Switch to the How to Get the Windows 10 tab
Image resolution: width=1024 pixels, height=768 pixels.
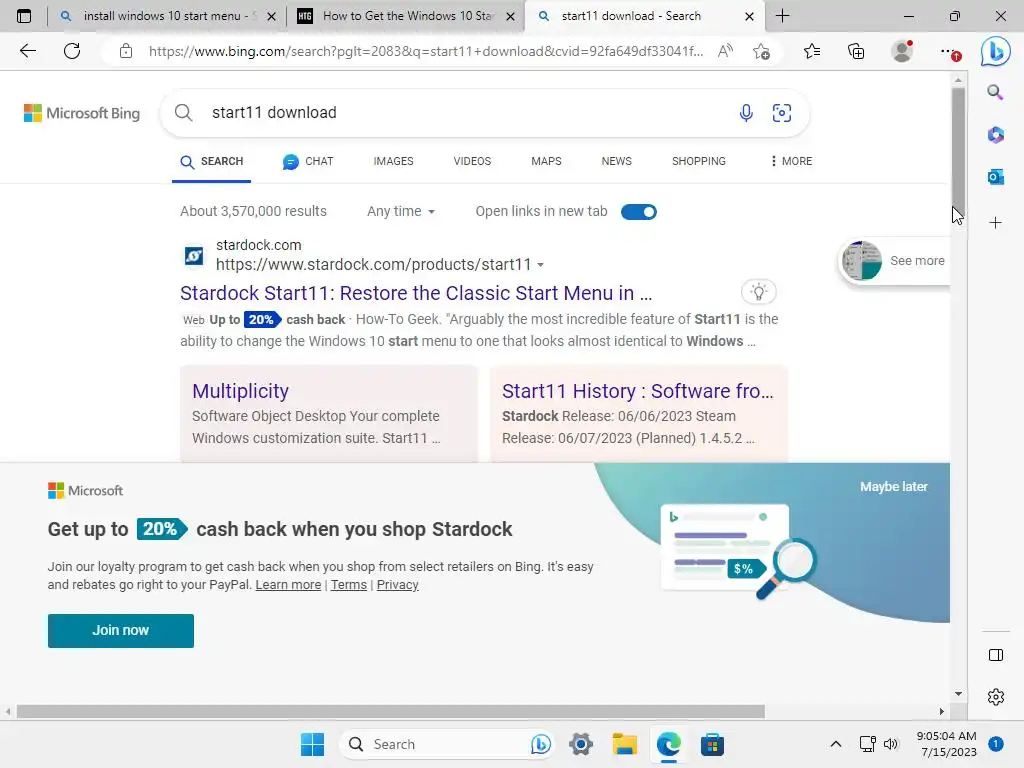pos(405,16)
